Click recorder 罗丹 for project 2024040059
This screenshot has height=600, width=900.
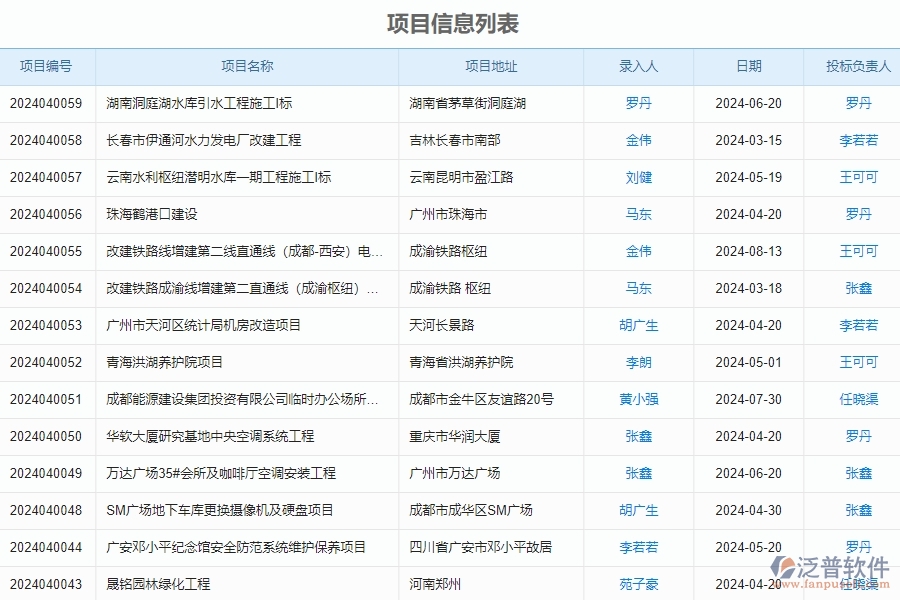(x=639, y=103)
